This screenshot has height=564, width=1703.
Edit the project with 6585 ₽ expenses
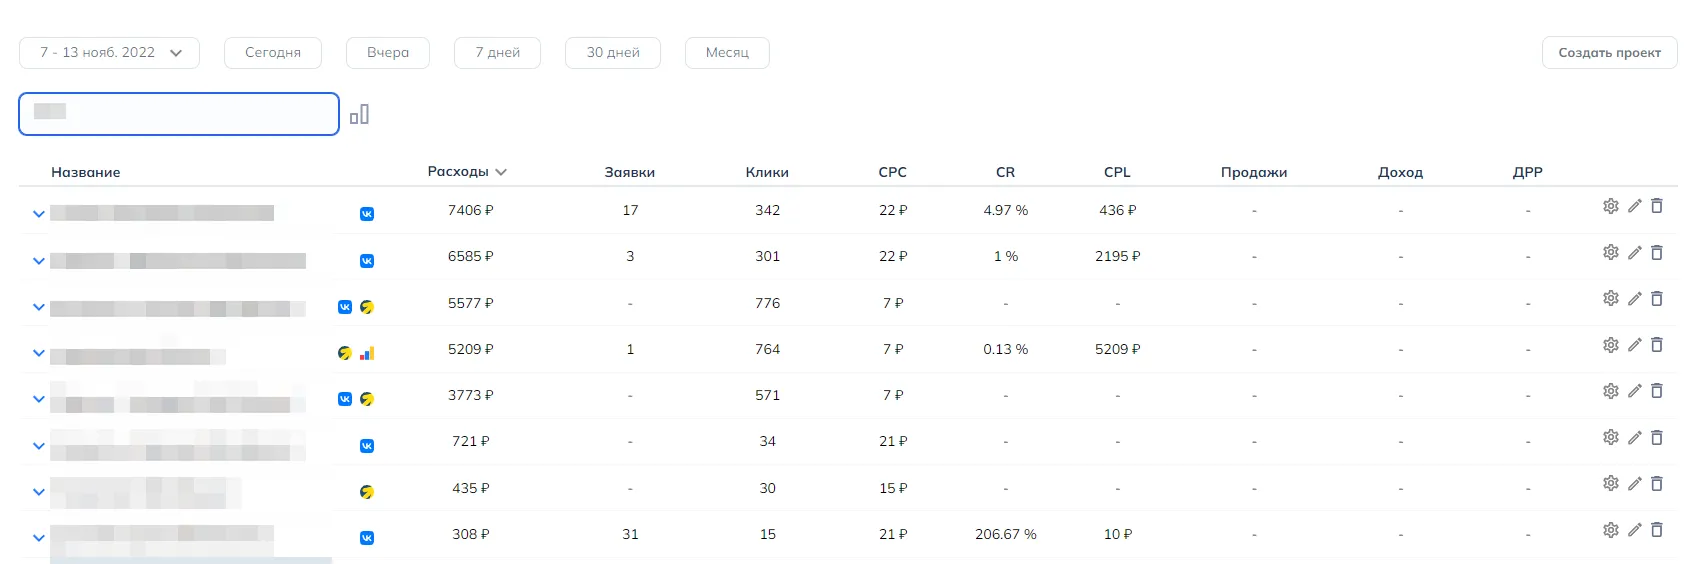point(1634,252)
